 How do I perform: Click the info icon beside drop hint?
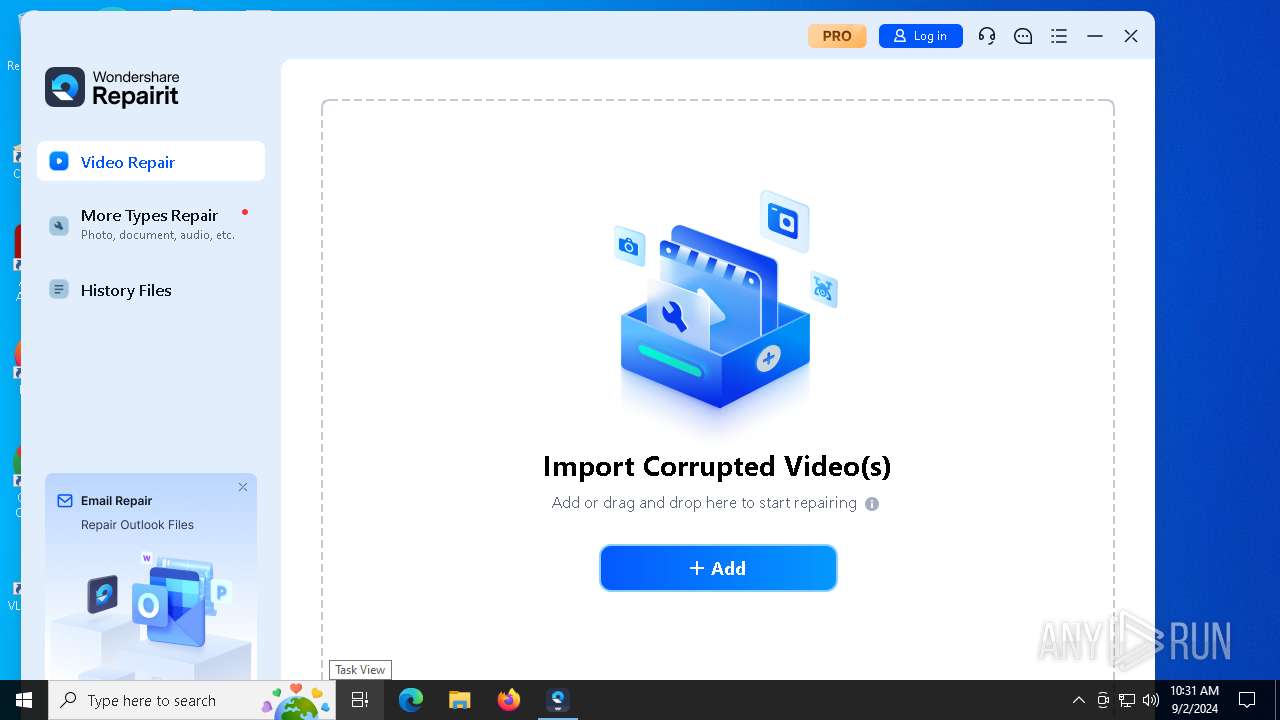click(x=872, y=504)
